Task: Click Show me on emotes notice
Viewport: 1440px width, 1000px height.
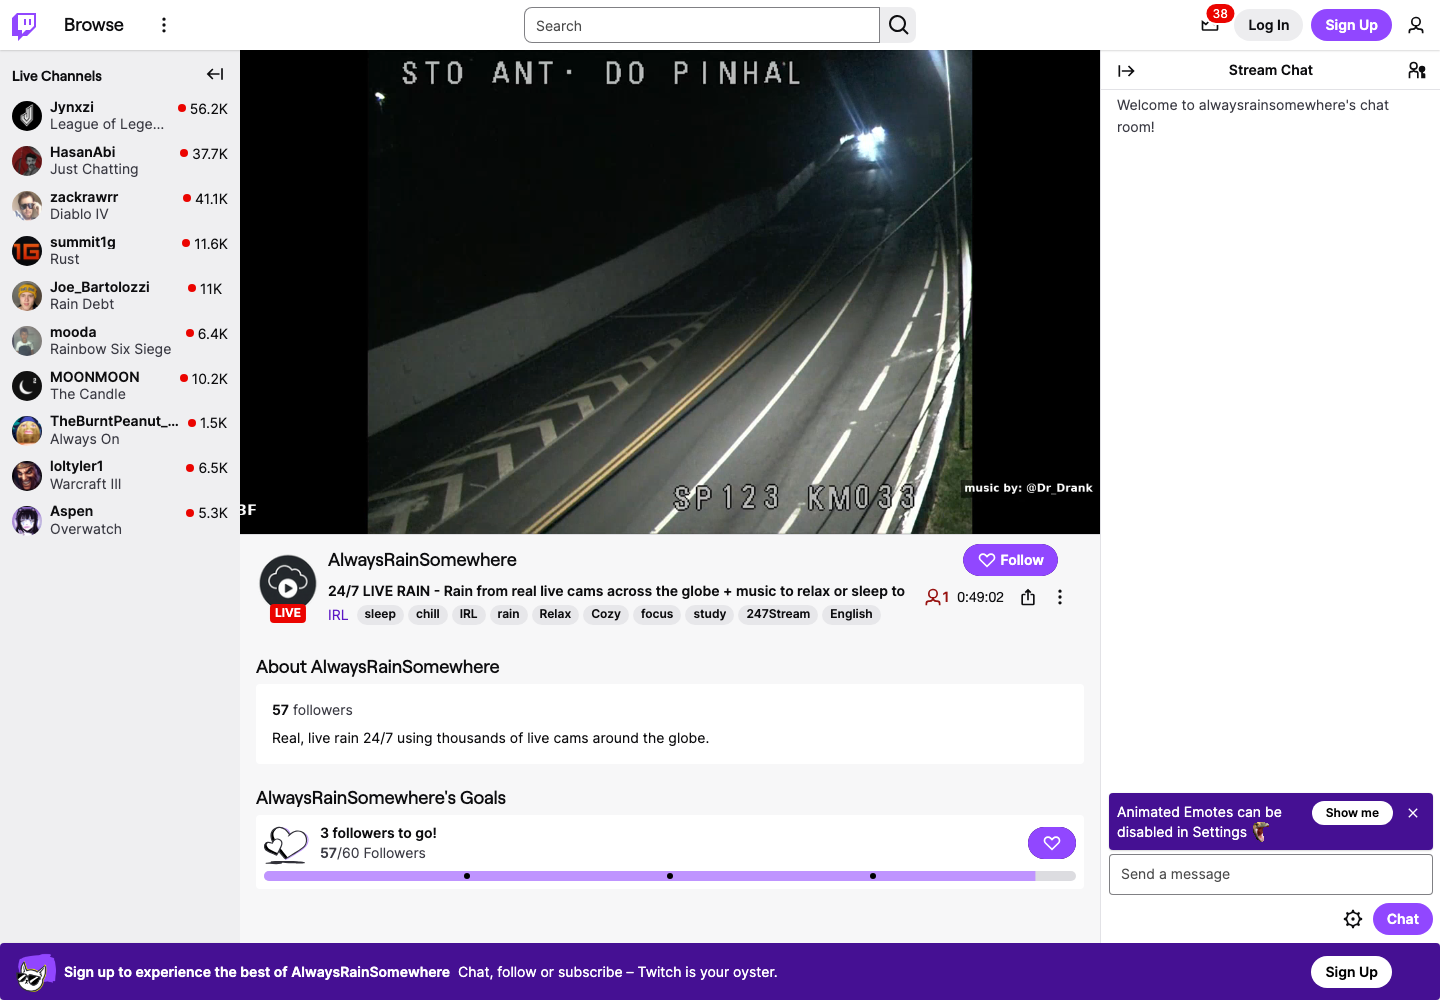Action: coord(1352,813)
